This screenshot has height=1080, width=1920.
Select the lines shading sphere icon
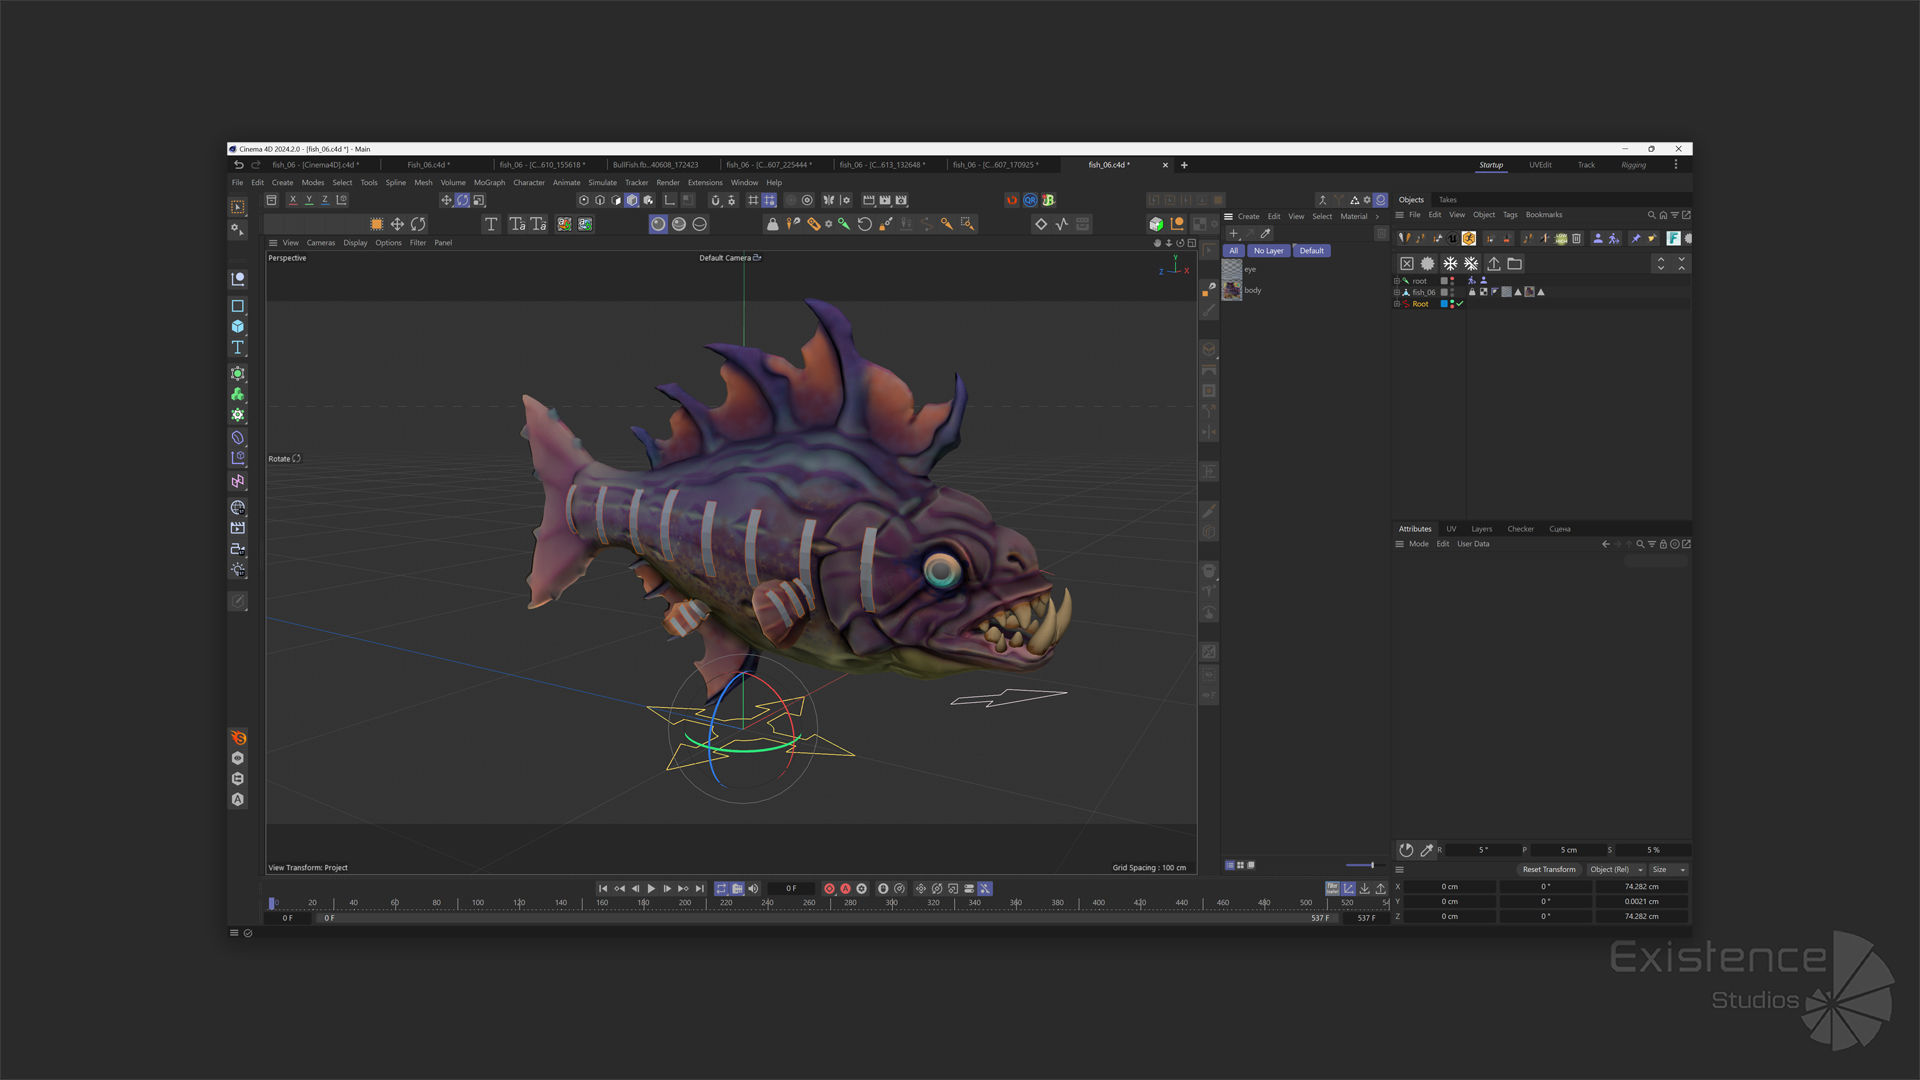tap(700, 224)
